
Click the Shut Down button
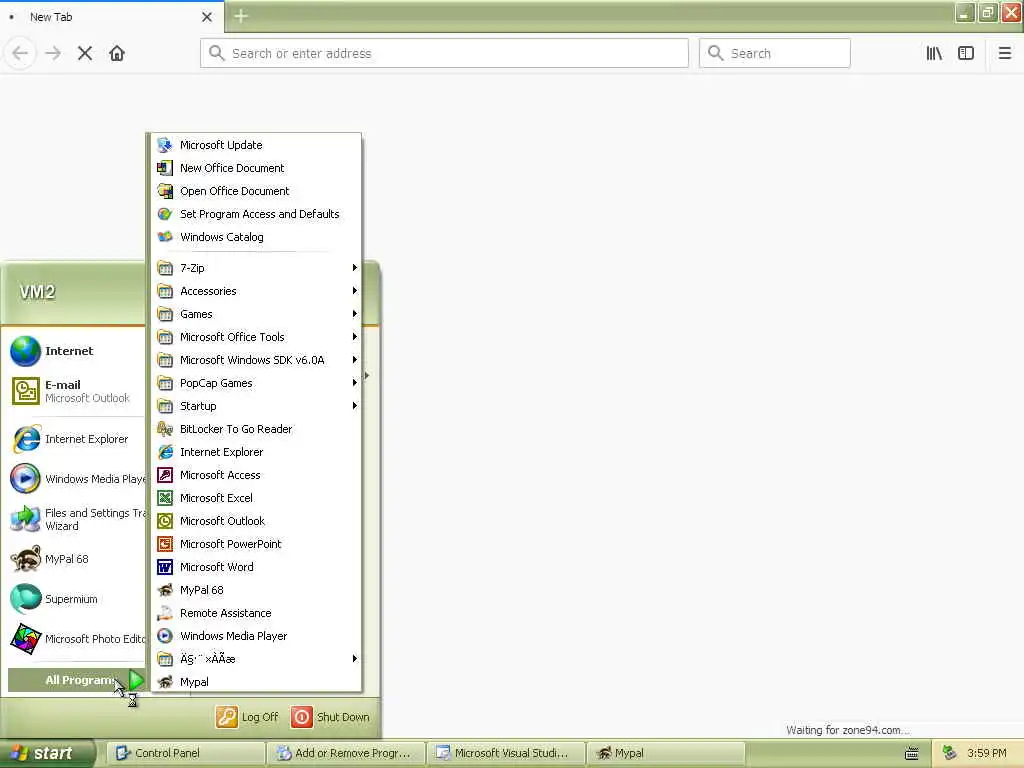330,717
